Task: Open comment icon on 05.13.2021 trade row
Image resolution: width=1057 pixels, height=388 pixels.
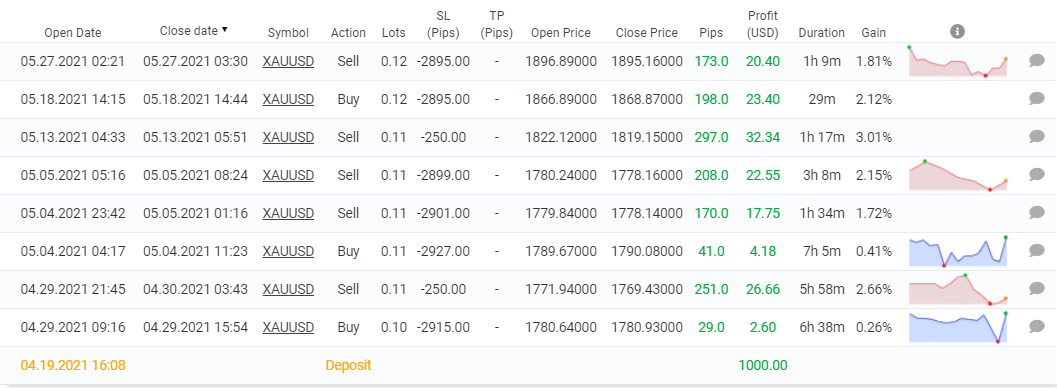Action: click(x=1037, y=137)
